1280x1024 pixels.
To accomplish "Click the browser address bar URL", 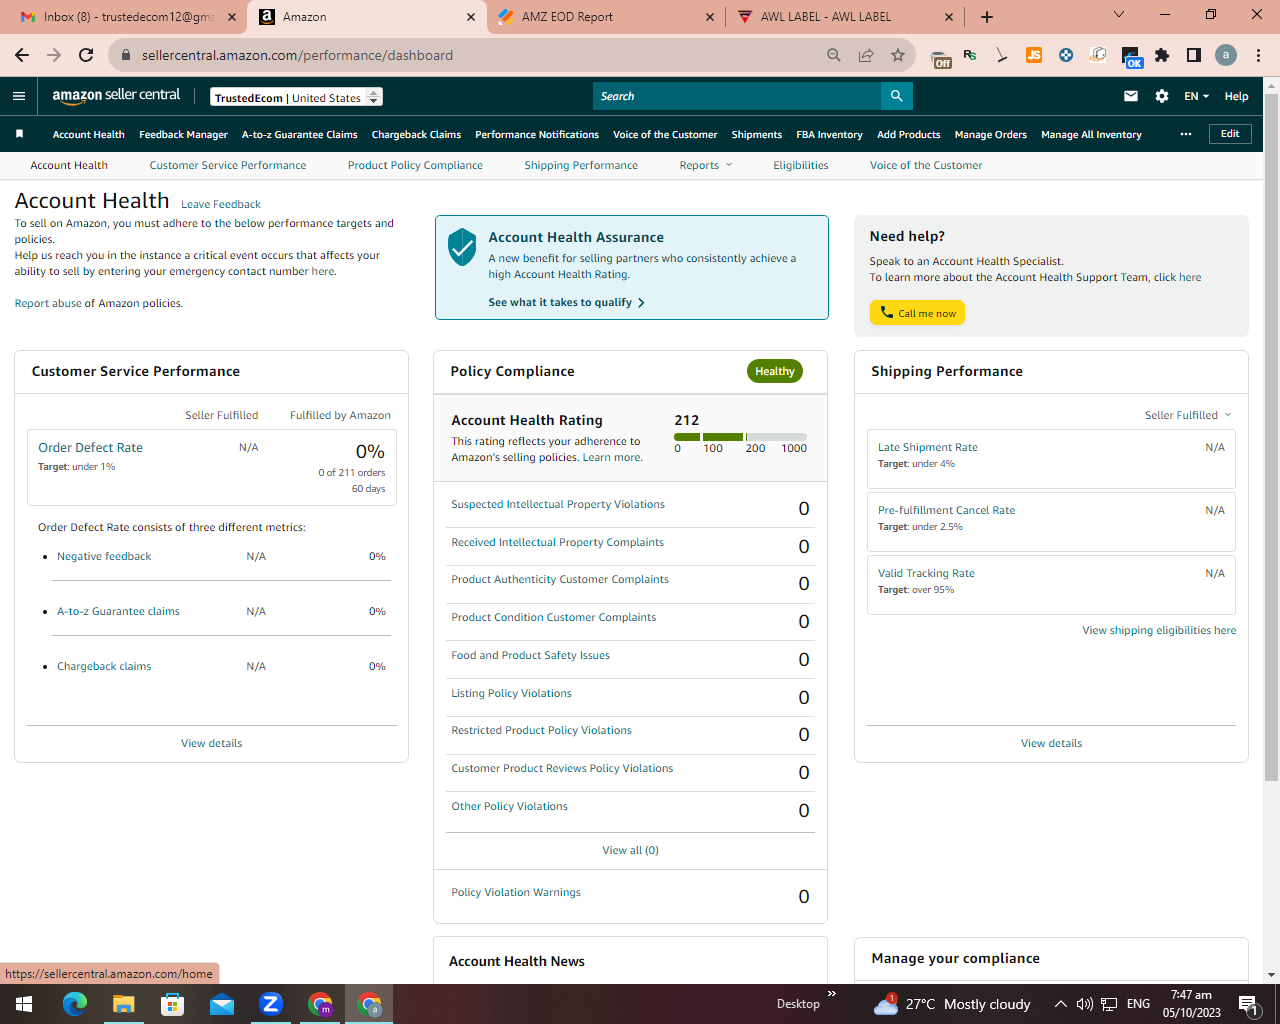I will point(297,55).
